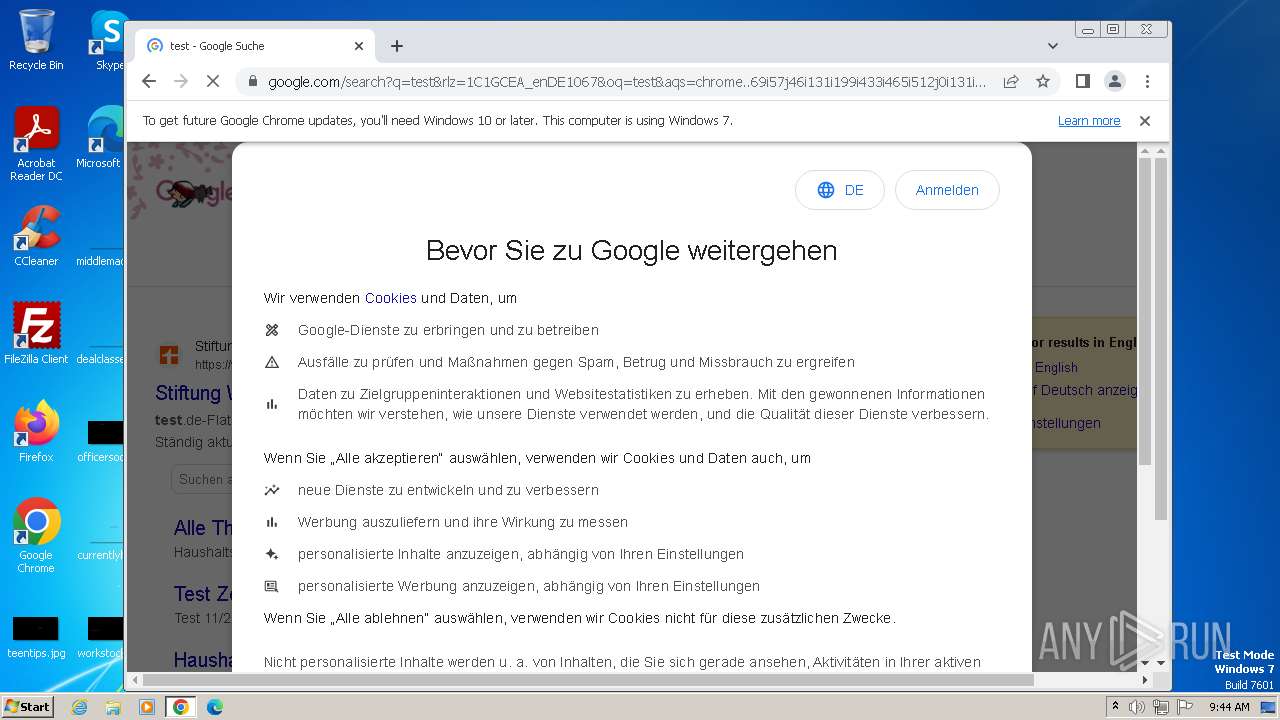Select the teentips.jpg desktop file
1280x720 pixels.
36,638
